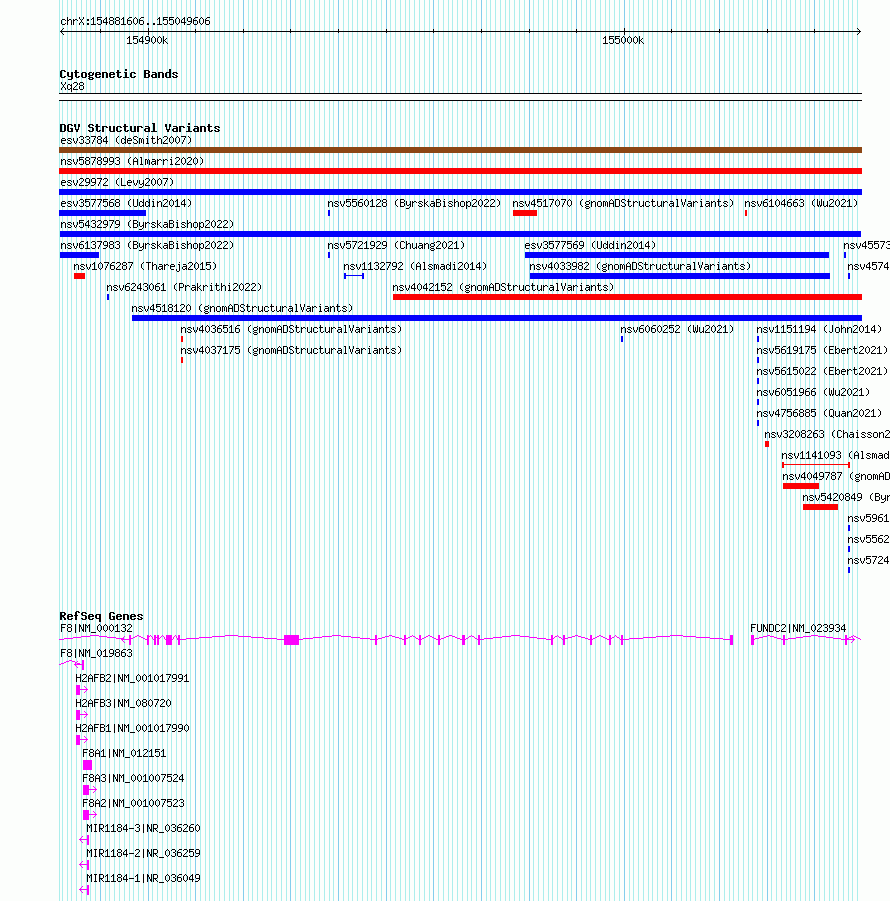Click nsv6243061 (Prakrithi2022) label
890x901 pixels.
point(184,287)
